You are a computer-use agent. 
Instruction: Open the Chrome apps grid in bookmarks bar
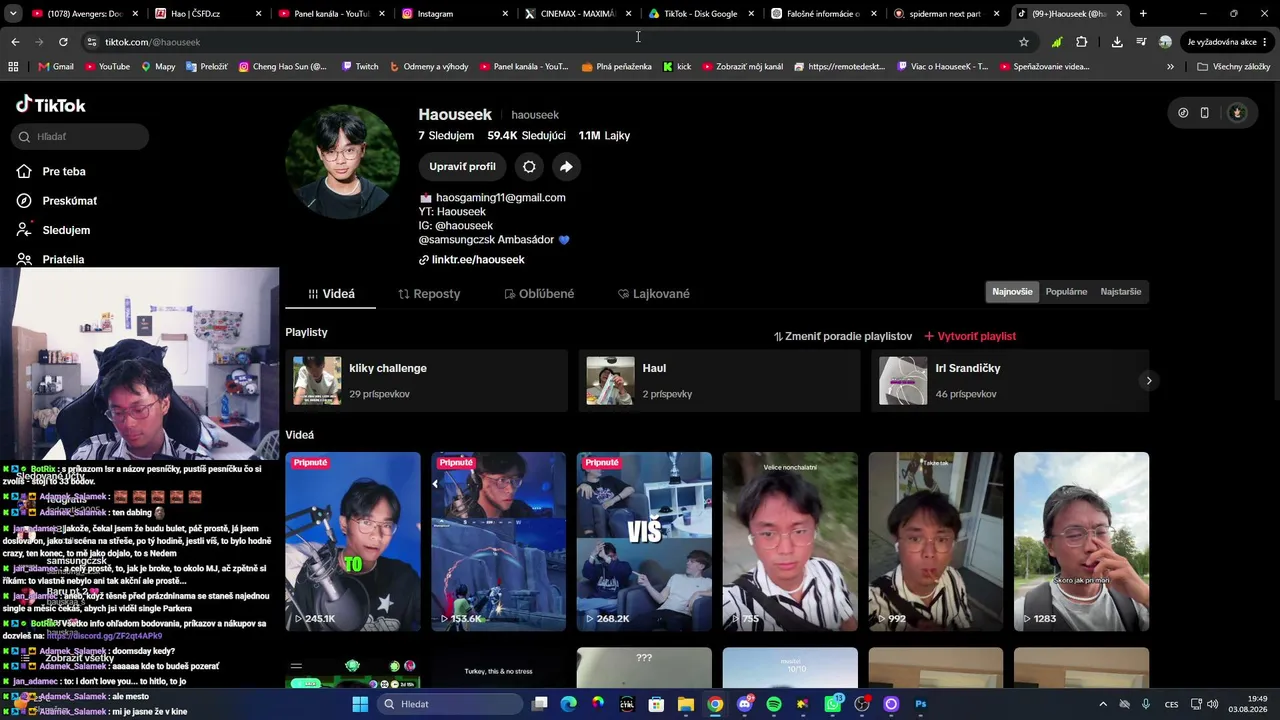pyautogui.click(x=13, y=67)
